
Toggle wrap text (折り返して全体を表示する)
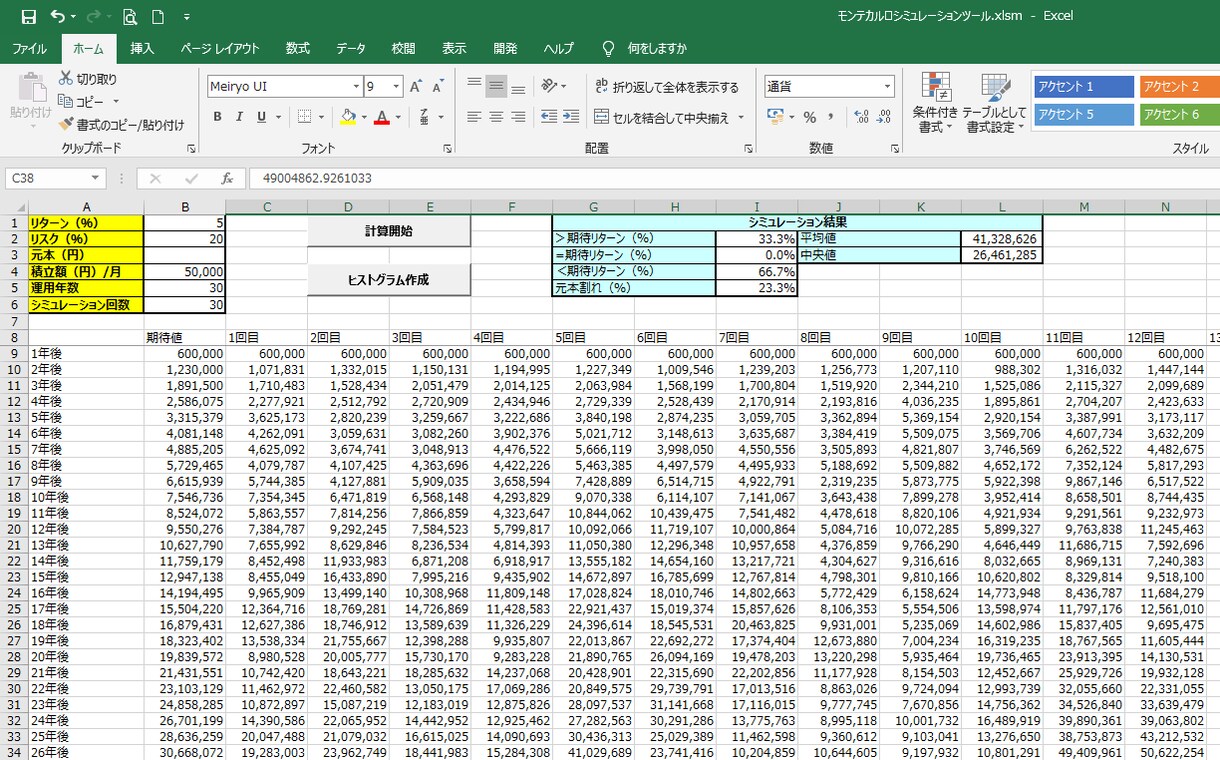[666, 87]
